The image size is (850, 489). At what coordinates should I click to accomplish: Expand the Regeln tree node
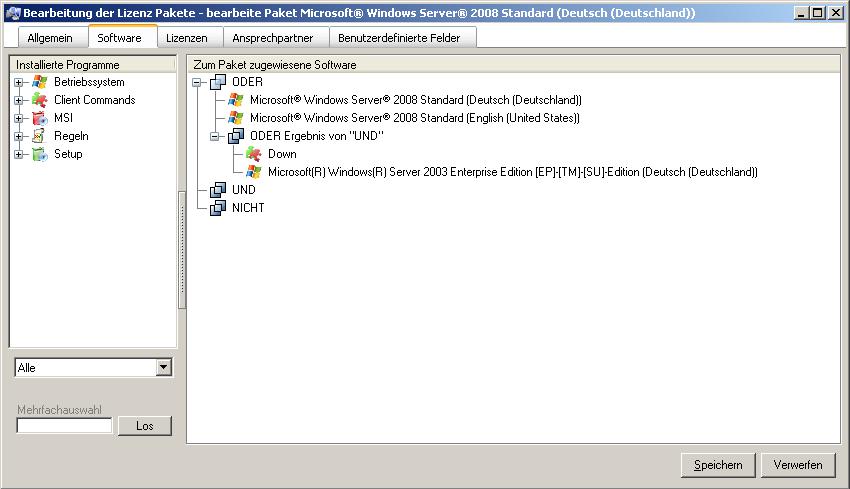click(19, 136)
